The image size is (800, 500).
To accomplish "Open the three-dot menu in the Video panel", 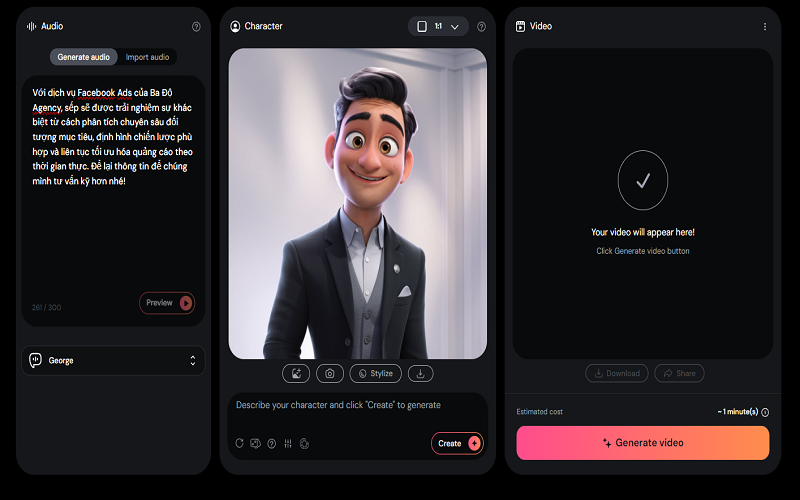I will (765, 26).
